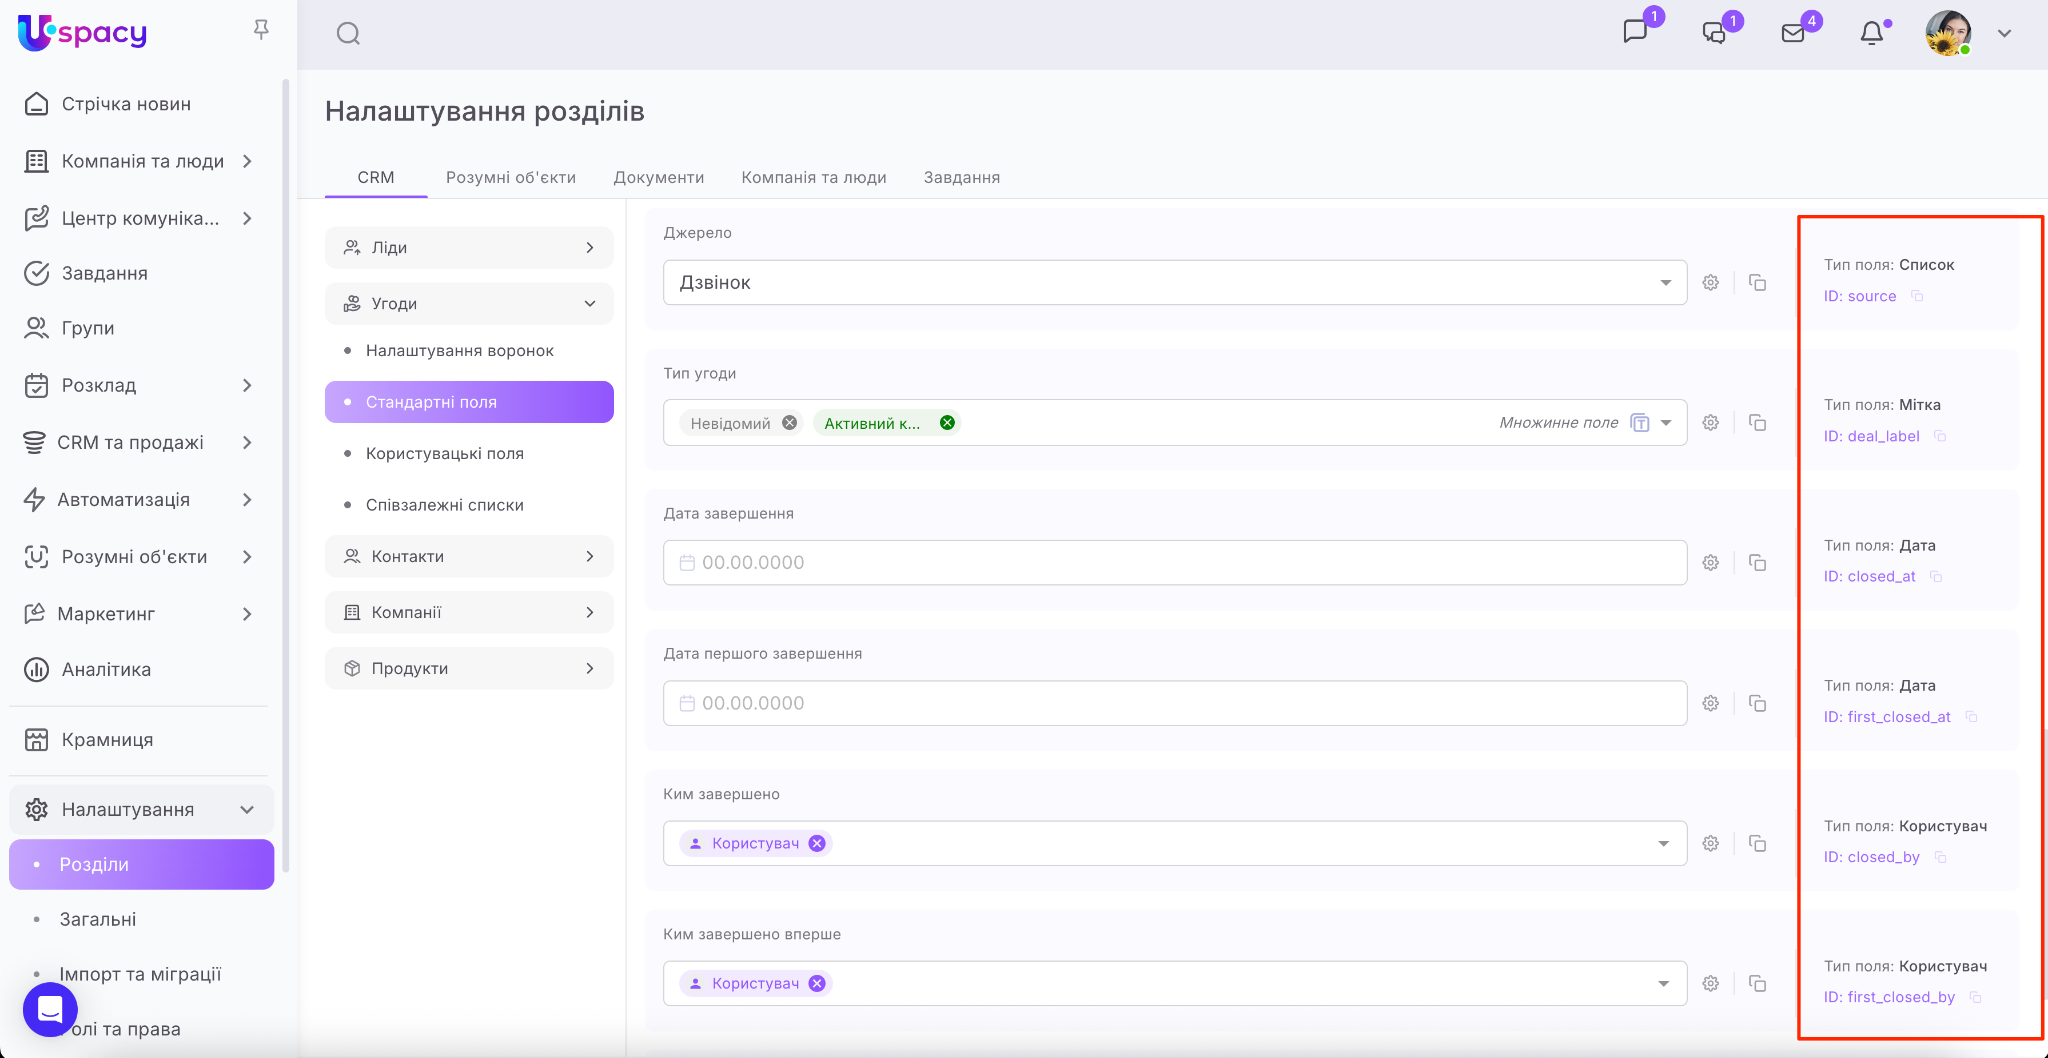Click the search magnifier icon

pyautogui.click(x=348, y=34)
